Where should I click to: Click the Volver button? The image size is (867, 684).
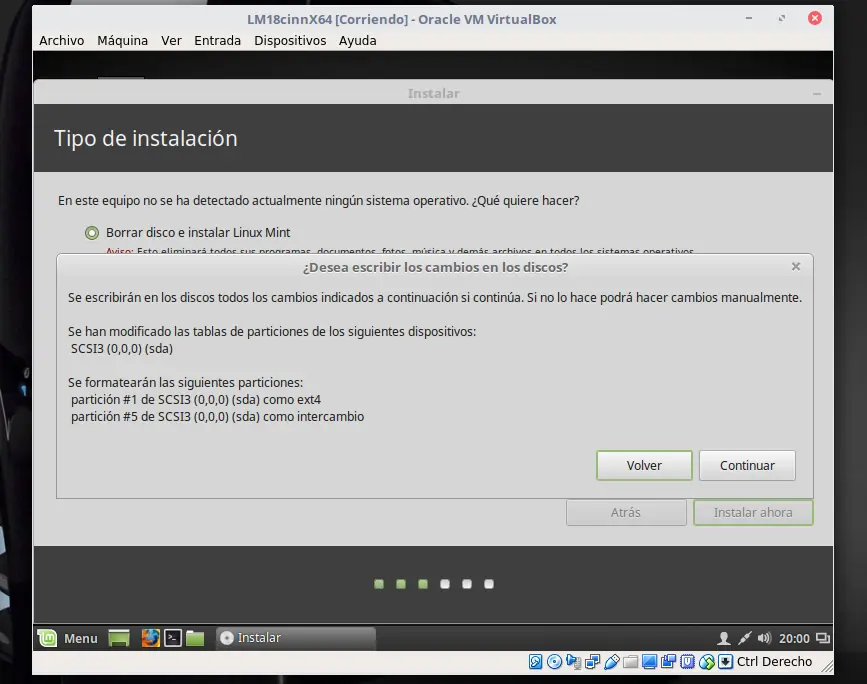(644, 466)
